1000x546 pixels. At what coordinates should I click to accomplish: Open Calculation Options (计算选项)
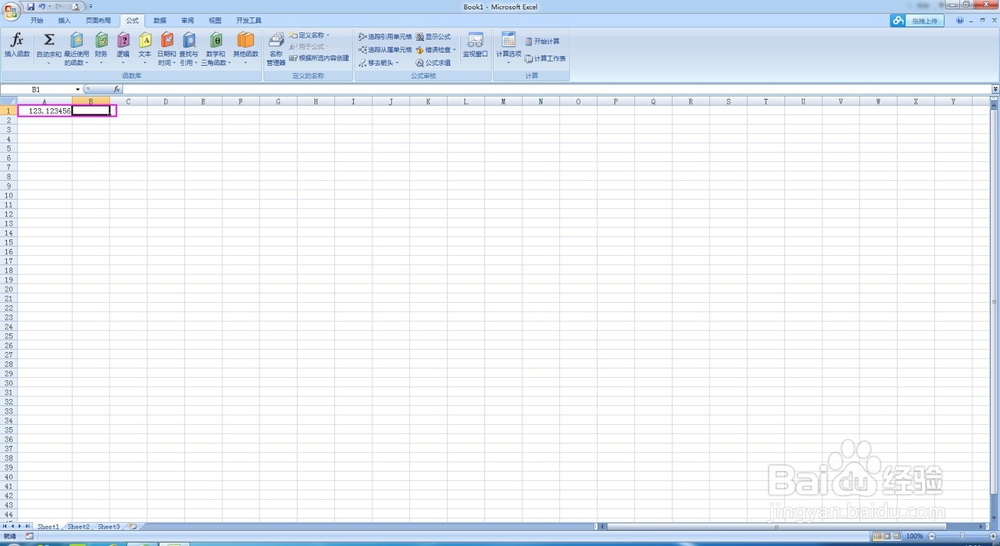(x=508, y=47)
